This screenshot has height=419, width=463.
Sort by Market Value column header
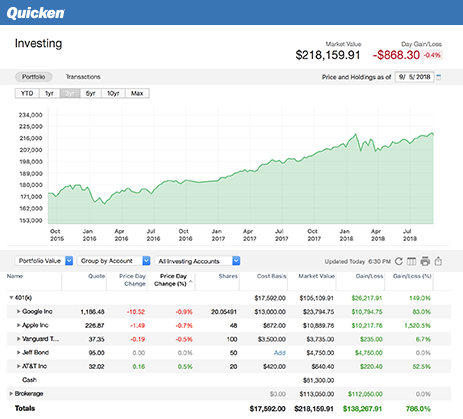pos(316,276)
